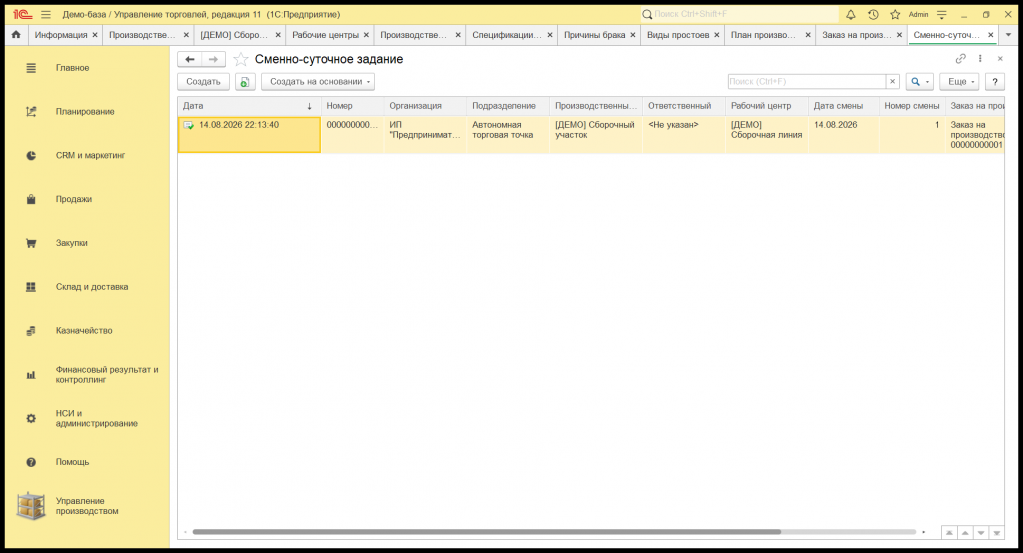Image resolution: width=1023 pixels, height=553 pixels.
Task: Open the Закупки section
Action: click(71, 243)
